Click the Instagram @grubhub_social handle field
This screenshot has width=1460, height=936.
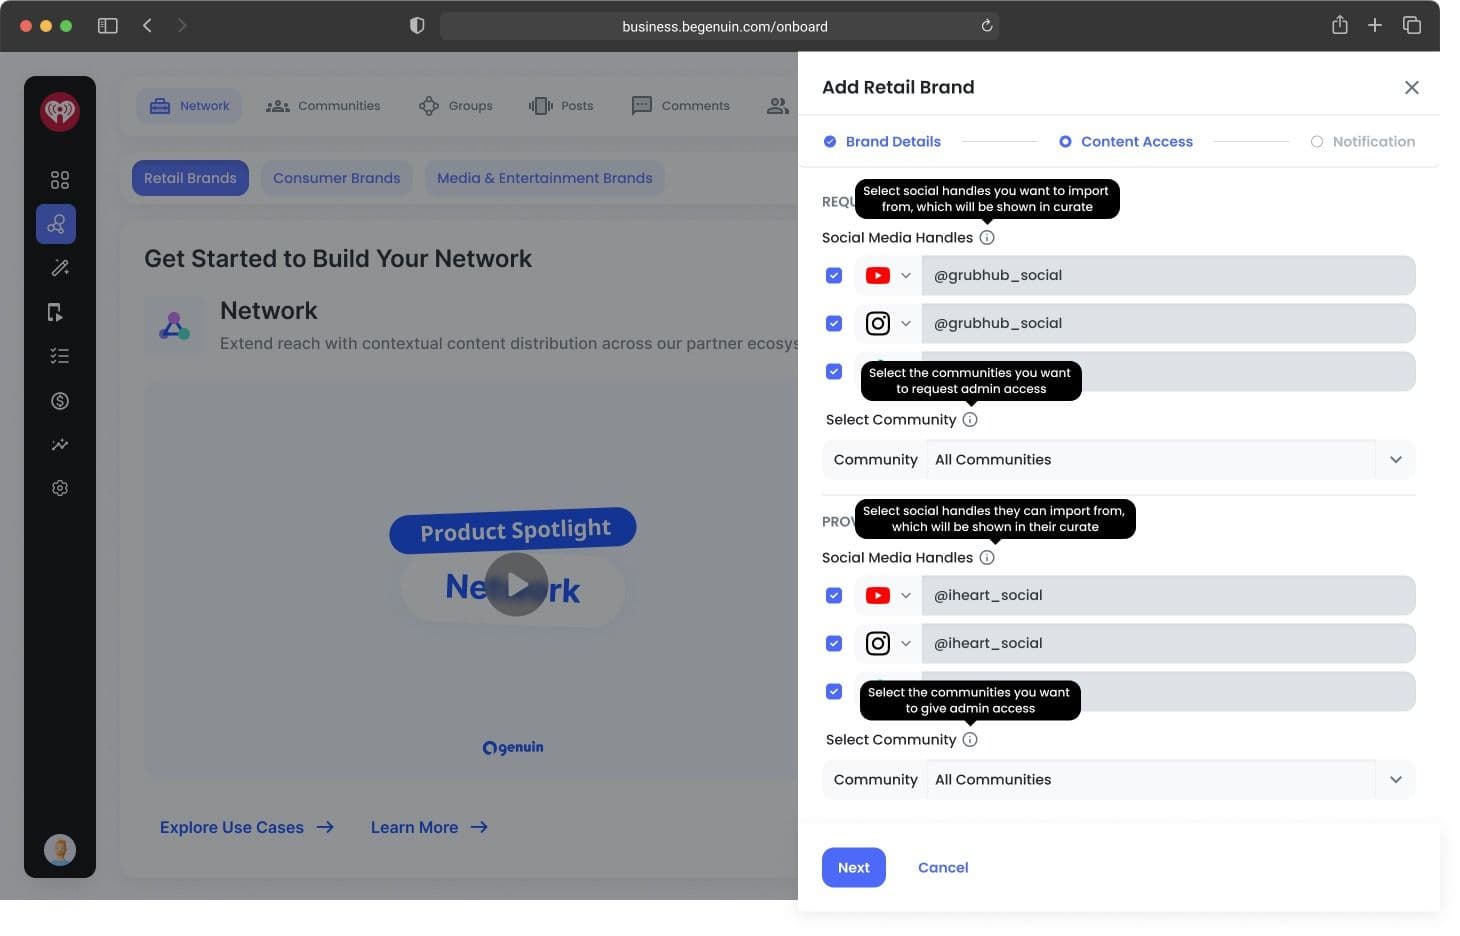click(1169, 324)
